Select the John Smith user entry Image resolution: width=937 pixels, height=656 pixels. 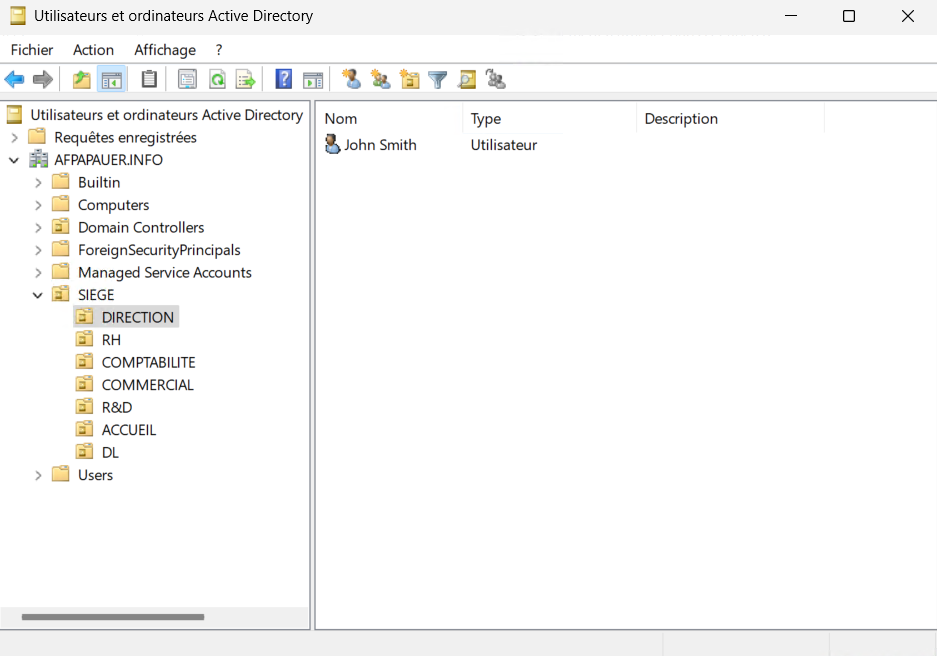coord(380,145)
